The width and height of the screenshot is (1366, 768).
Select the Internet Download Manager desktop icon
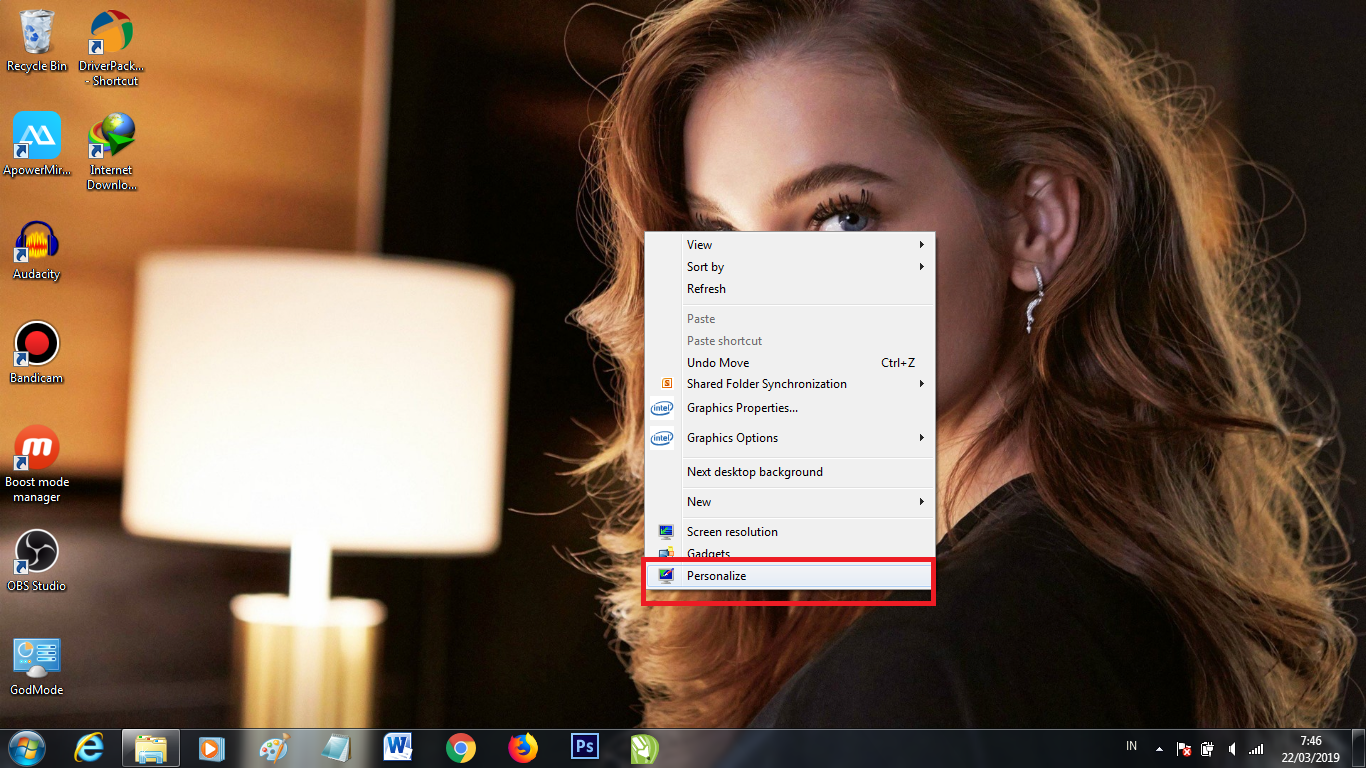(111, 151)
